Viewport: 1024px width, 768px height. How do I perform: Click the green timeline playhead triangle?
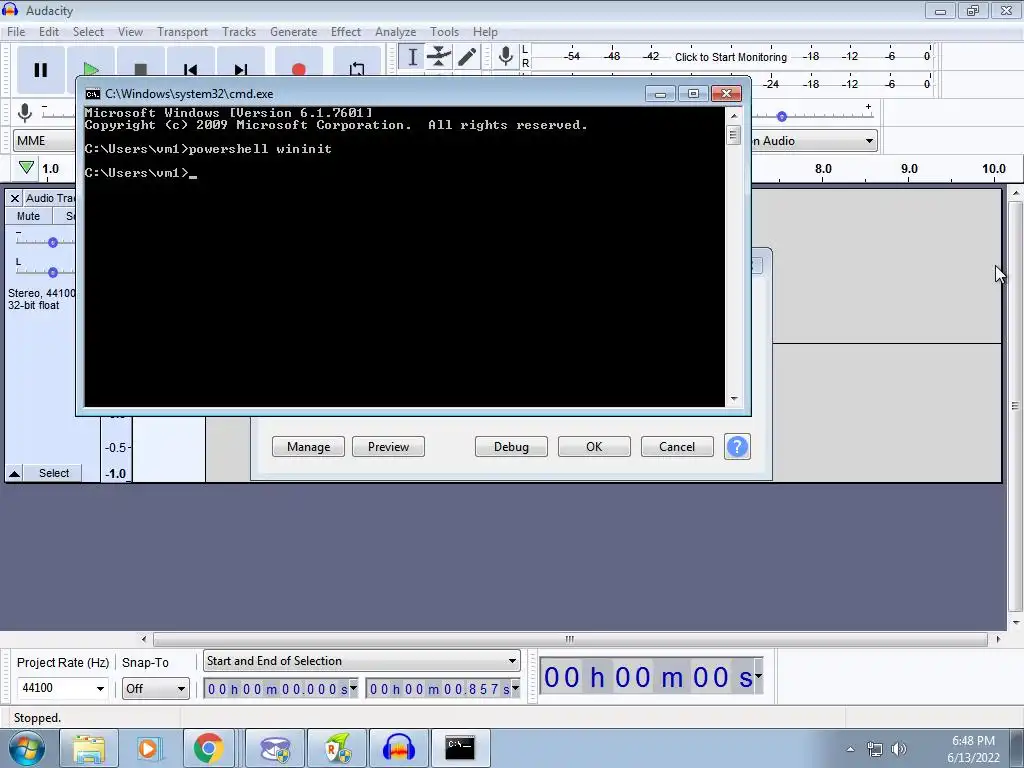(x=26, y=168)
